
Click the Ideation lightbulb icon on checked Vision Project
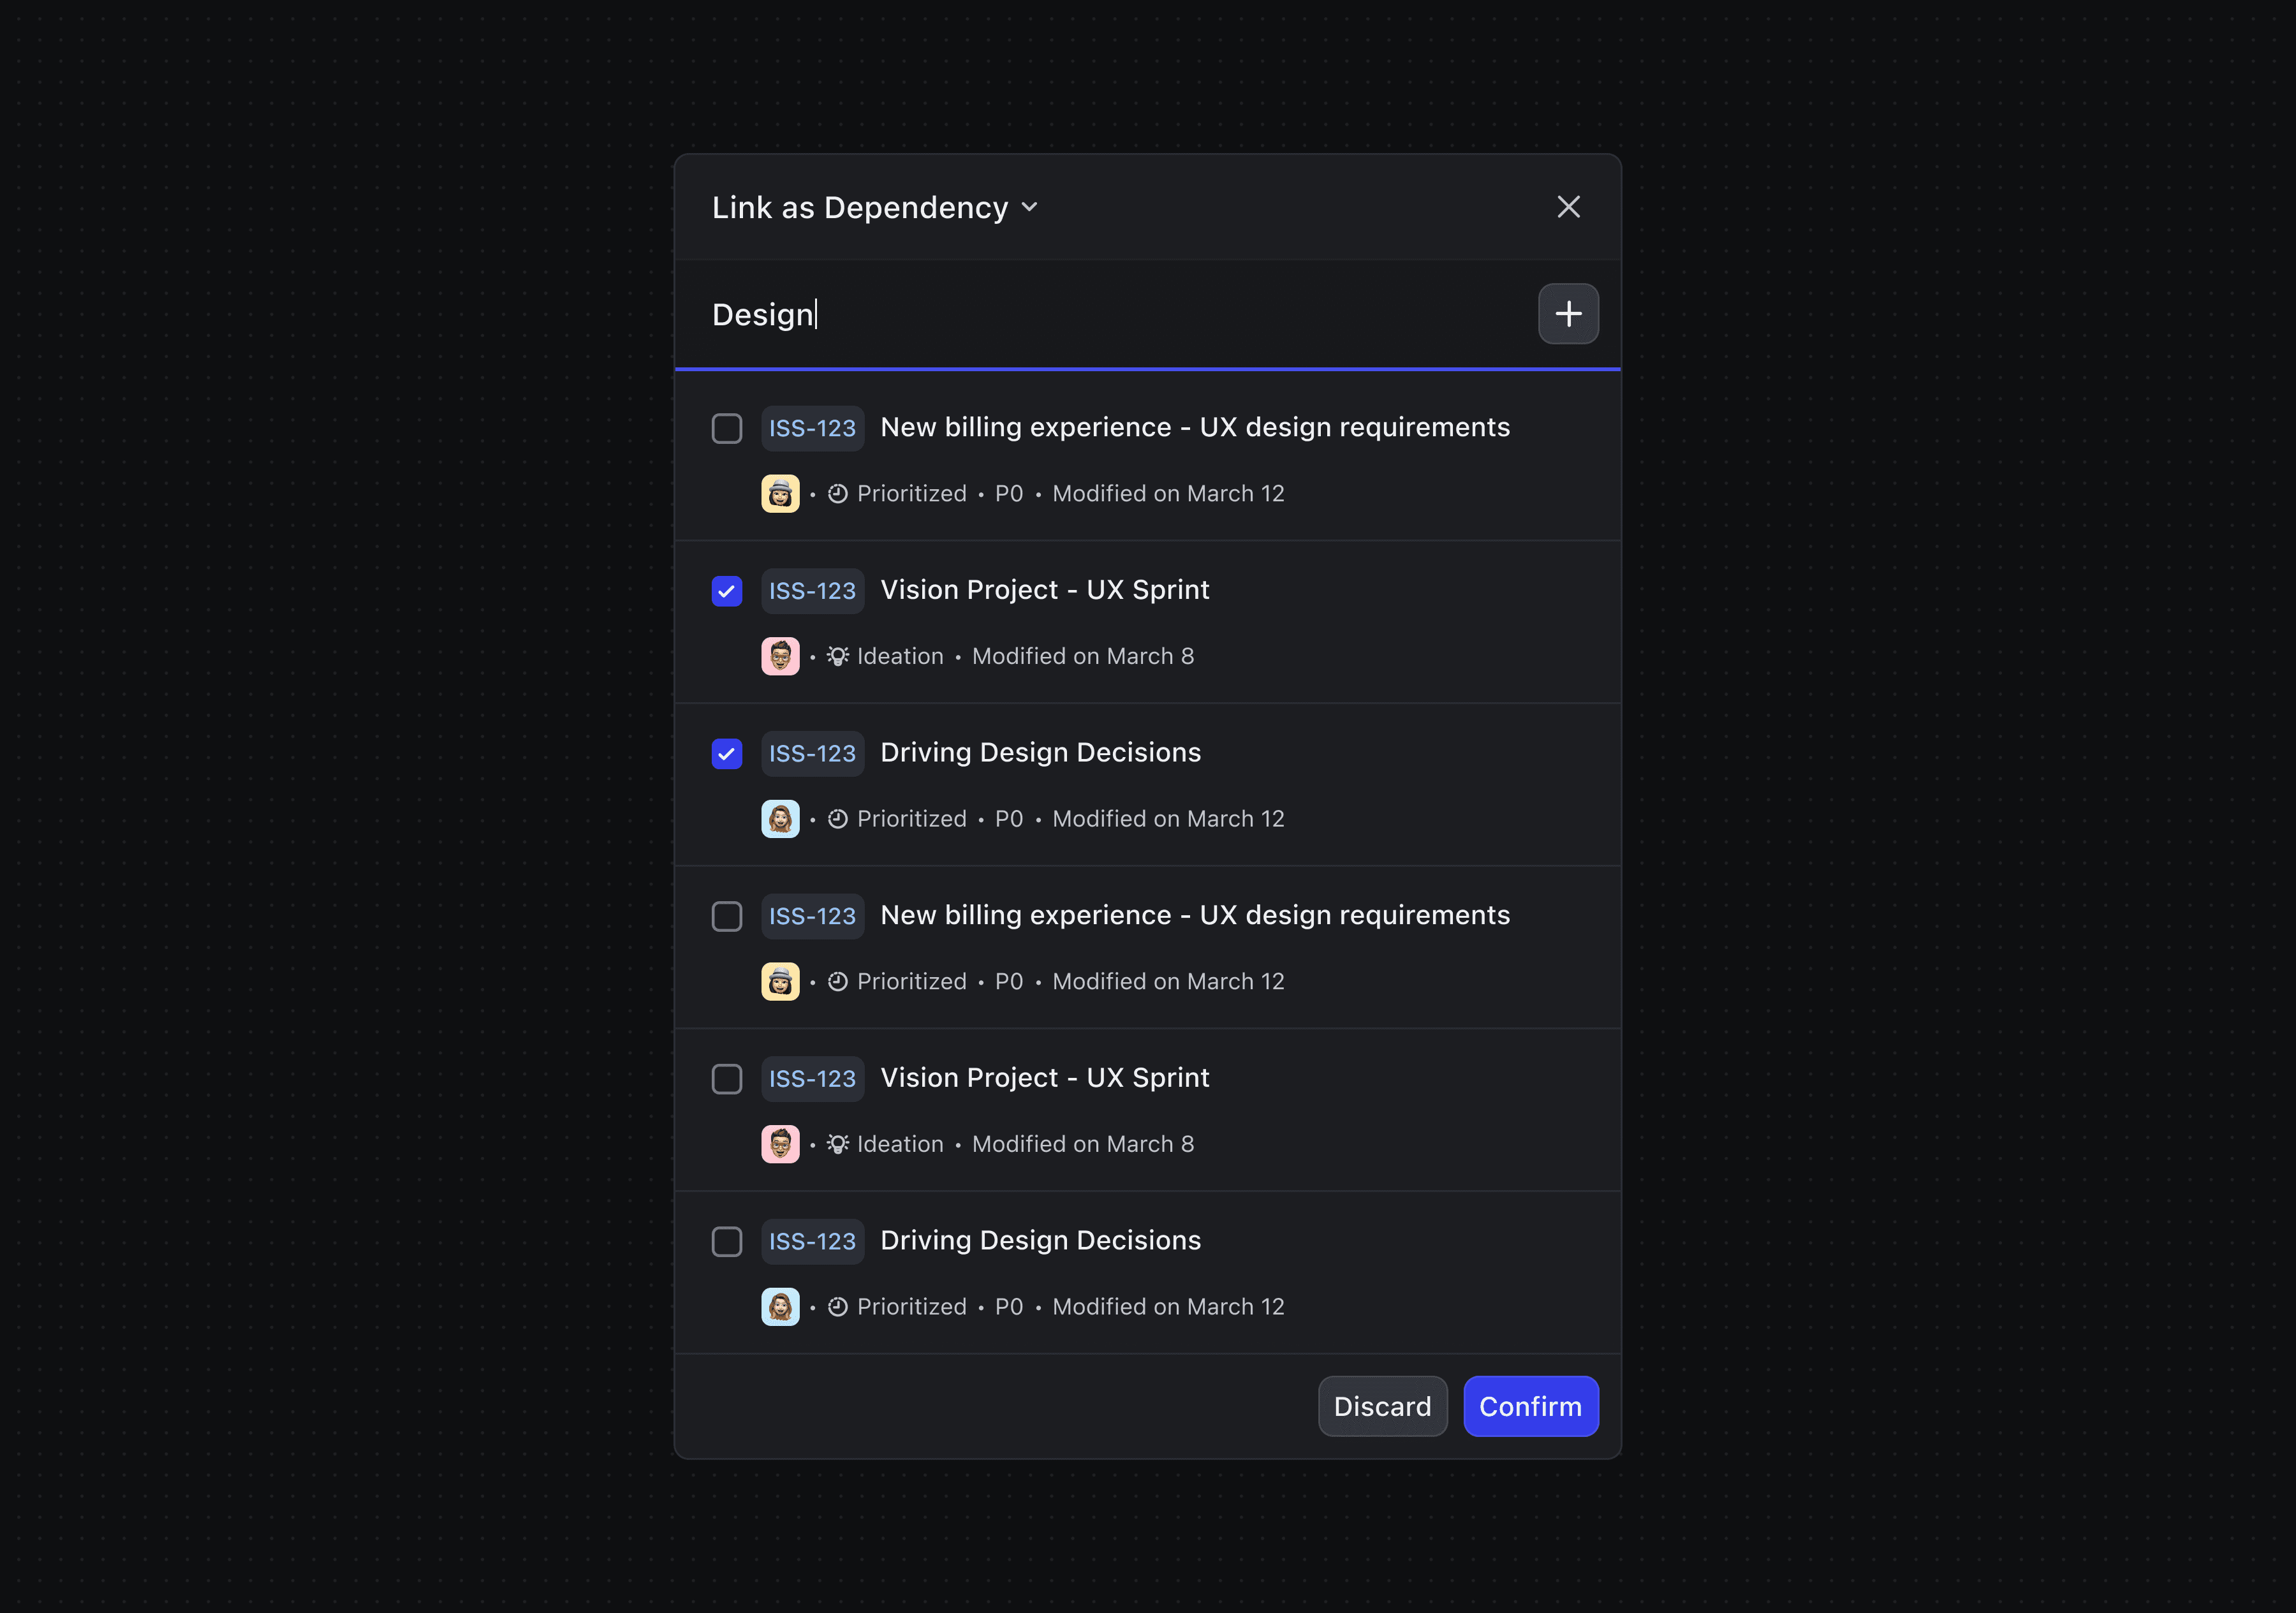pos(838,656)
